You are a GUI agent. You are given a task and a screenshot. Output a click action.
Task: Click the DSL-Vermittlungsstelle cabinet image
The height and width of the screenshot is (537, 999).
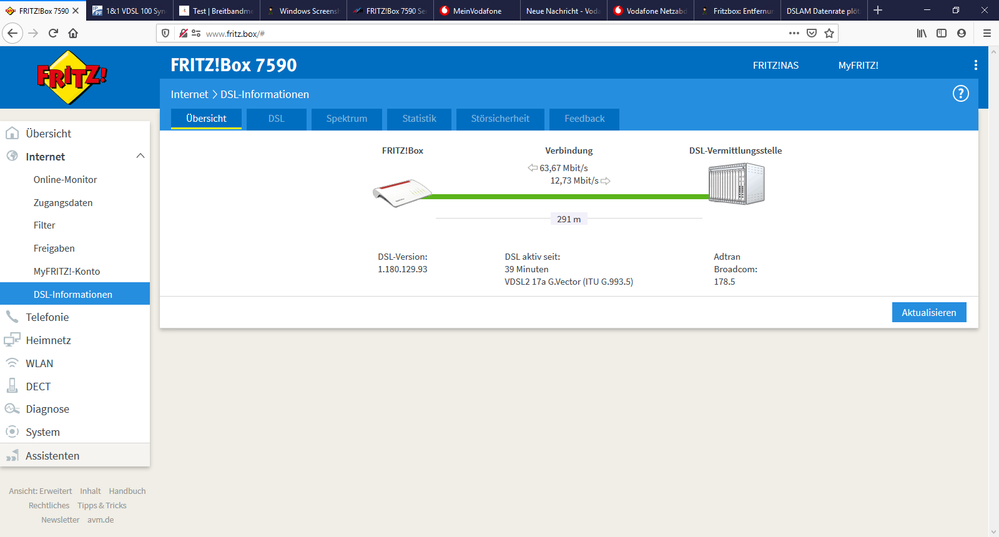[x=737, y=183]
